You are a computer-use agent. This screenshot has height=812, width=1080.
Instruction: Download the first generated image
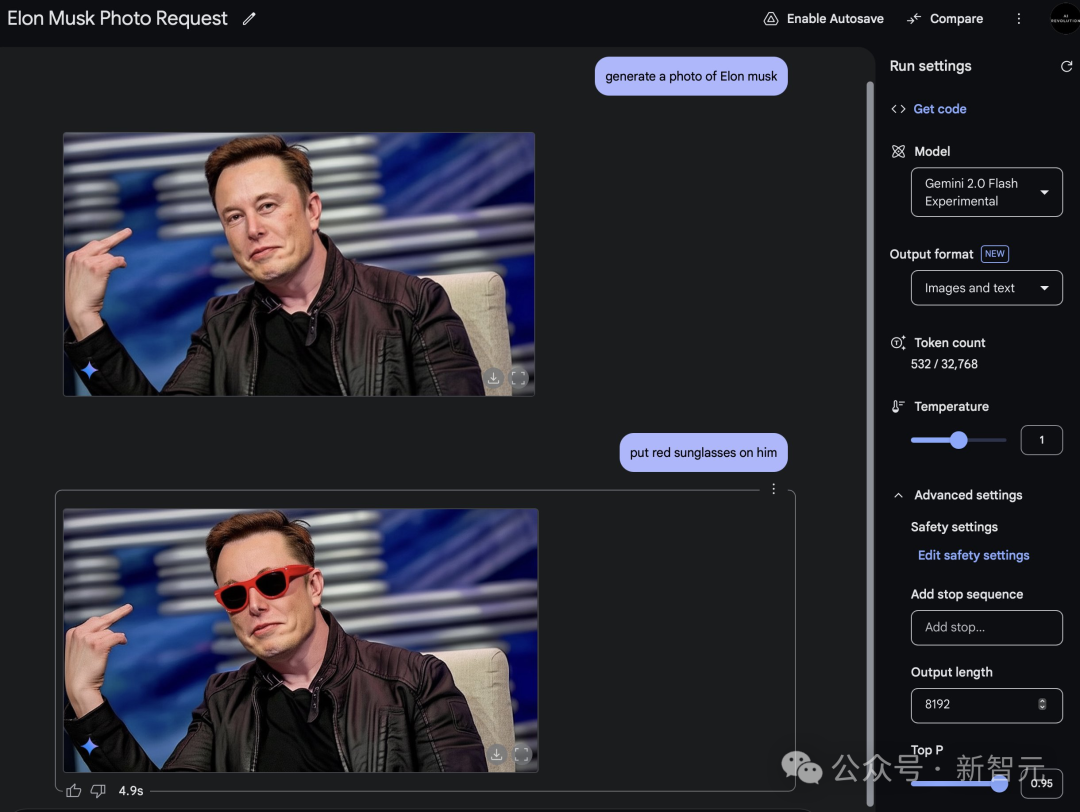tap(493, 378)
